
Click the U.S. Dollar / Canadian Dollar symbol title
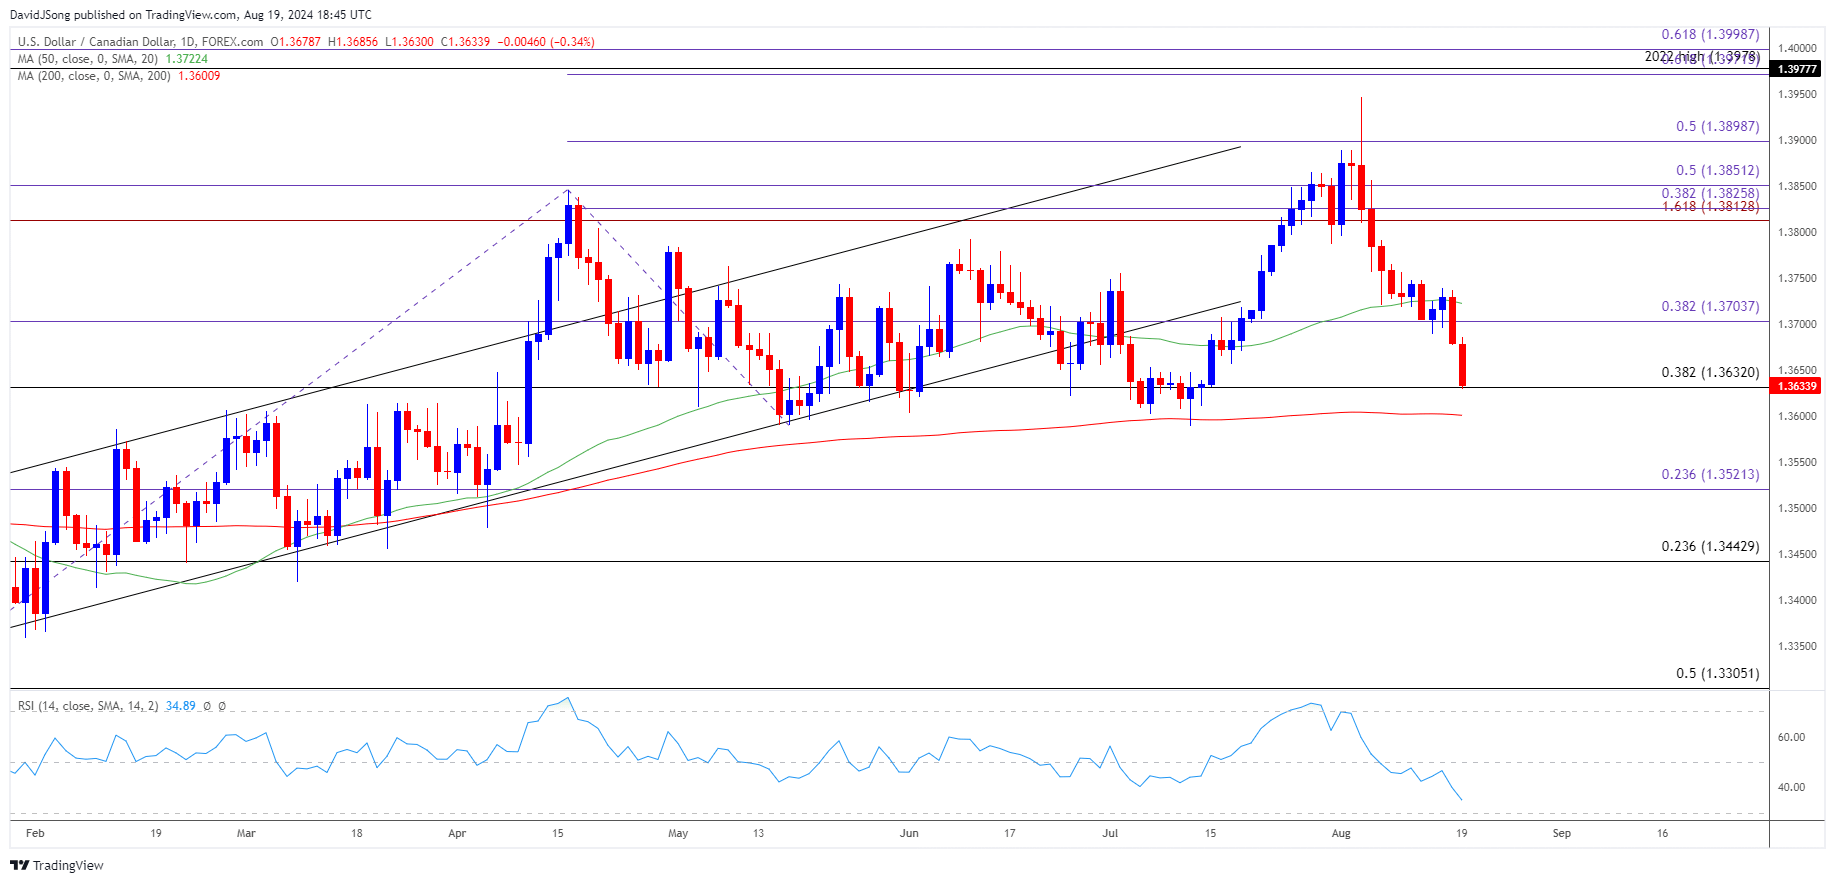point(141,42)
